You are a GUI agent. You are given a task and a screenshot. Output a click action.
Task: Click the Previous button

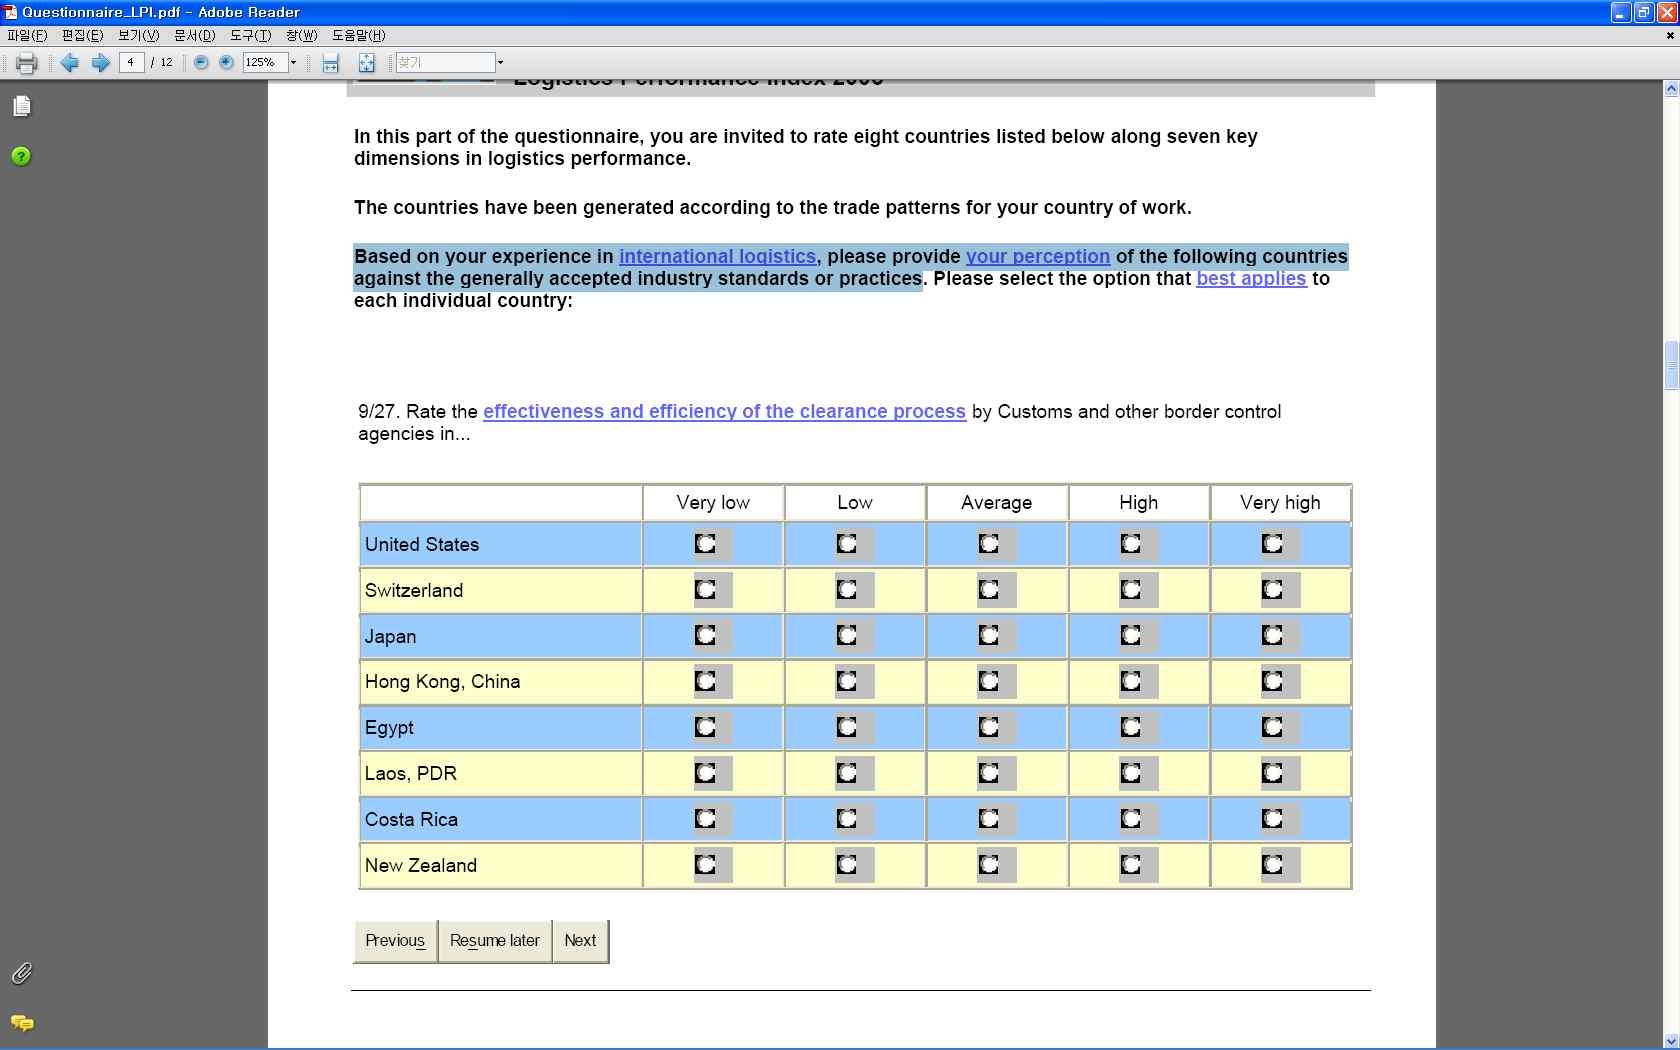tap(396, 941)
